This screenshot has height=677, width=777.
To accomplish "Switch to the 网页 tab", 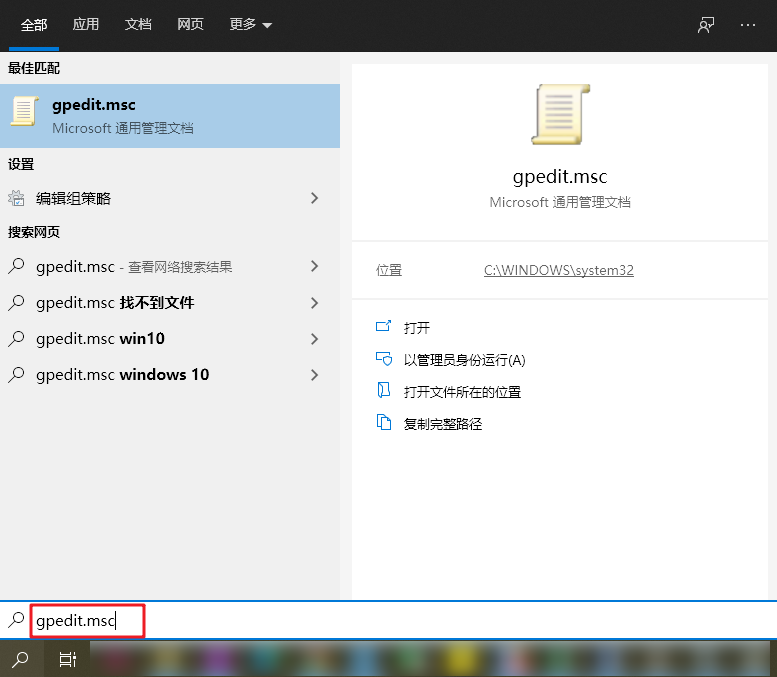I will pyautogui.click(x=190, y=24).
